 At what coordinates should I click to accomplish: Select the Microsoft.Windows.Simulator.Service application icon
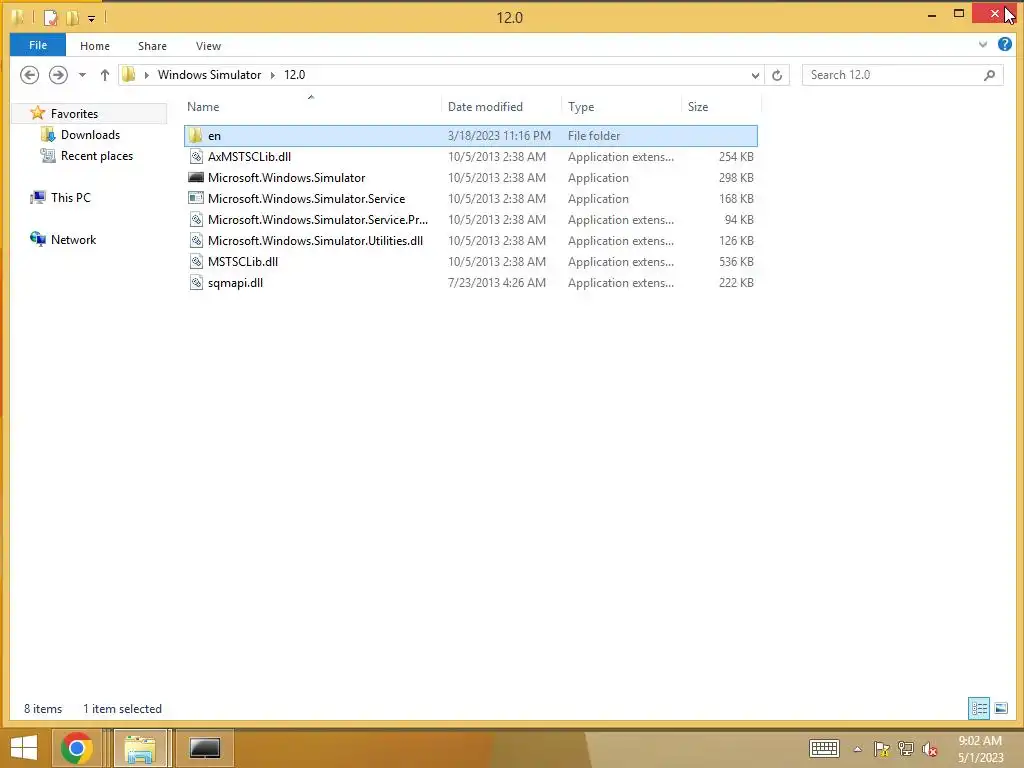tap(196, 199)
